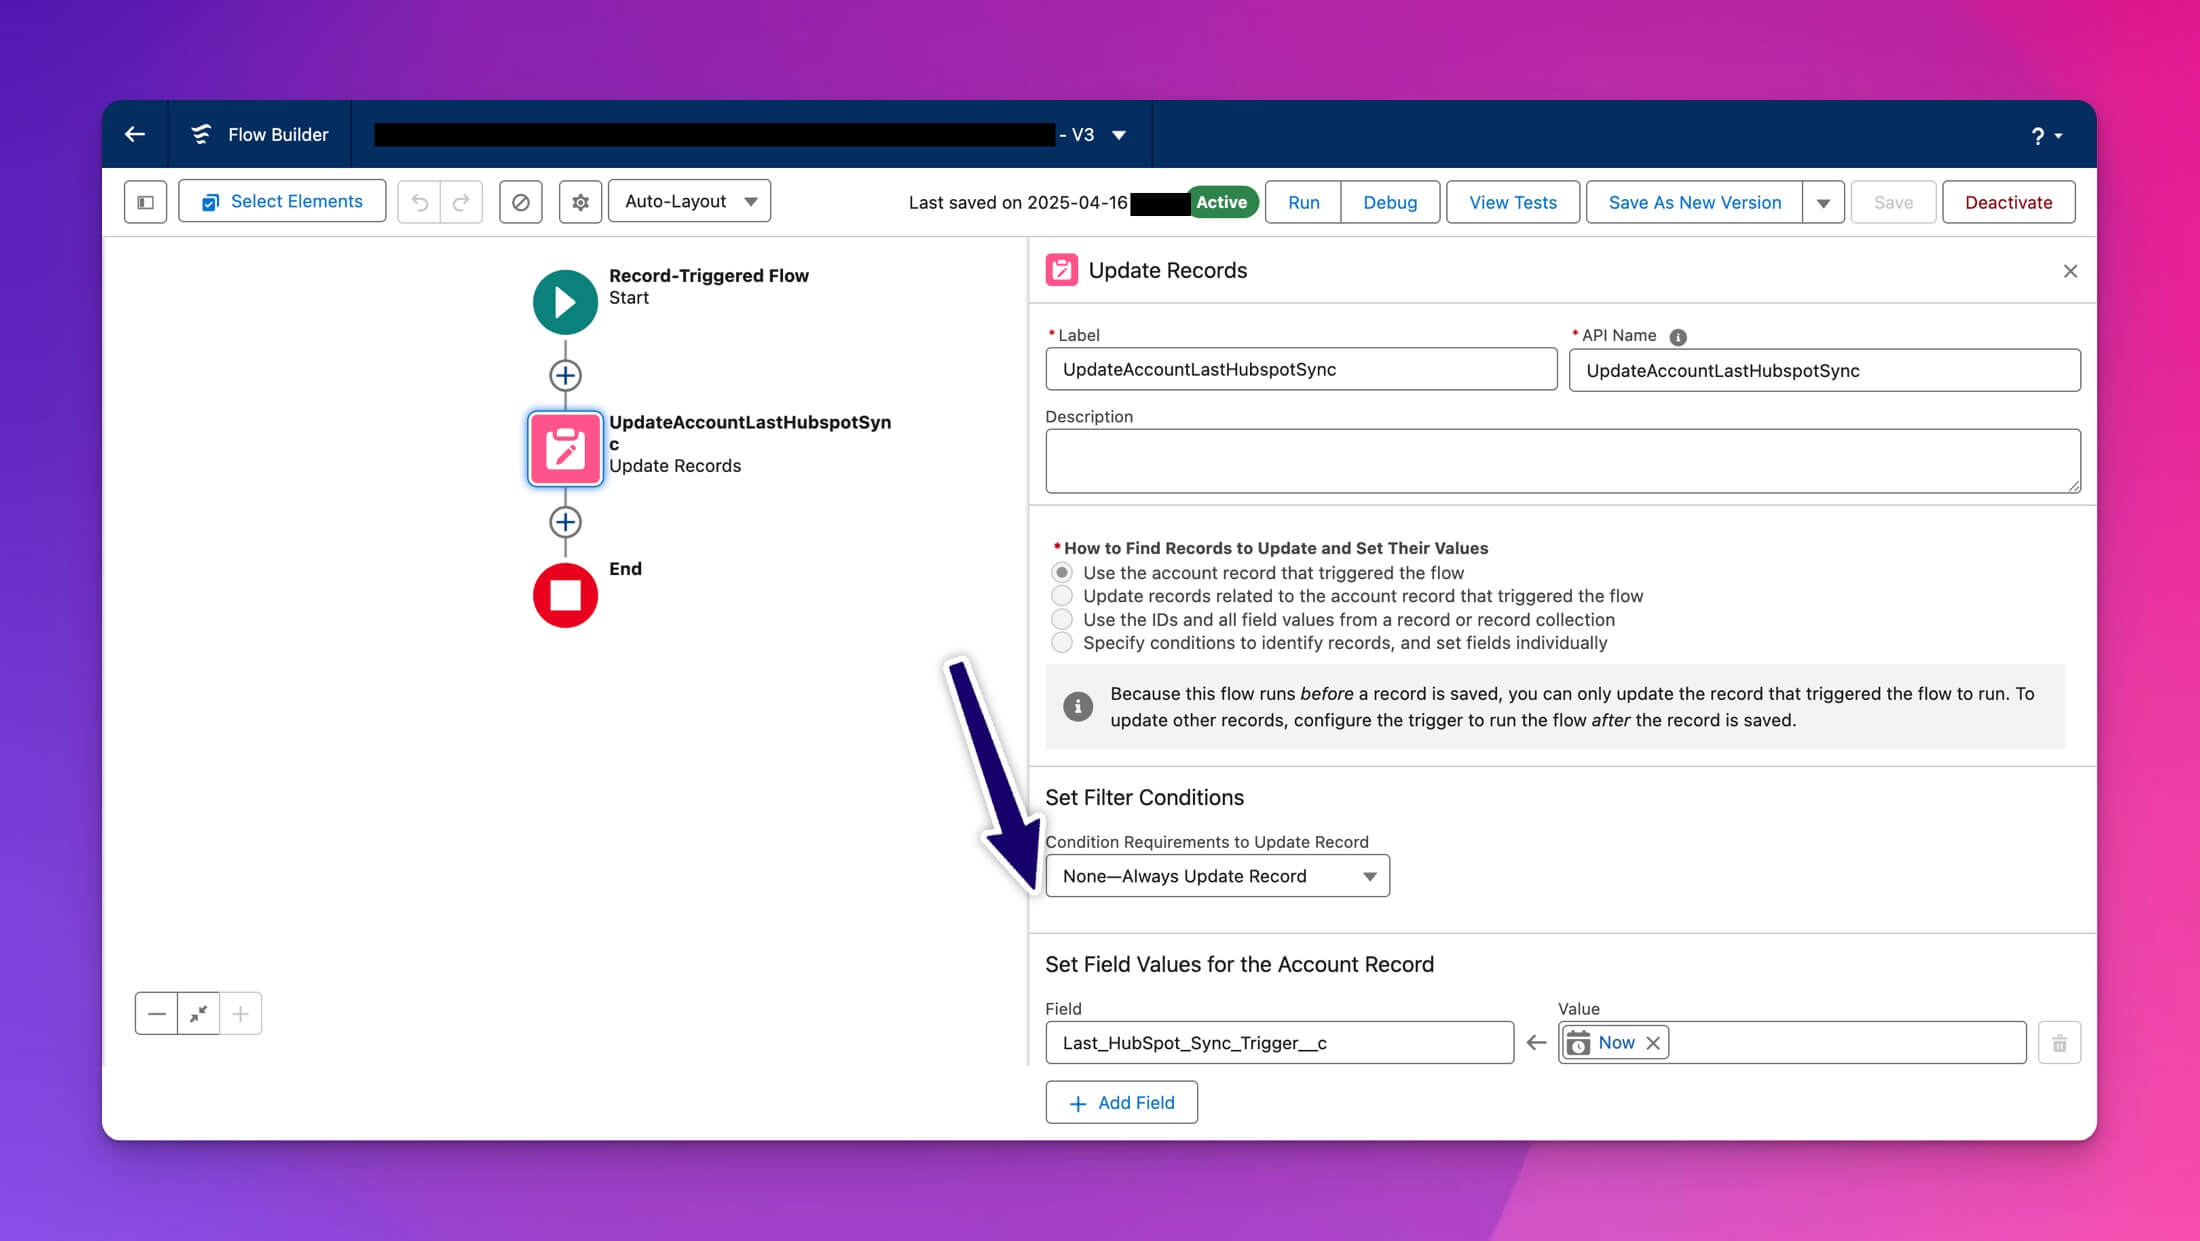This screenshot has height=1241, width=2200.
Task: Expand the Save As New Version arrow
Action: (x=1823, y=202)
